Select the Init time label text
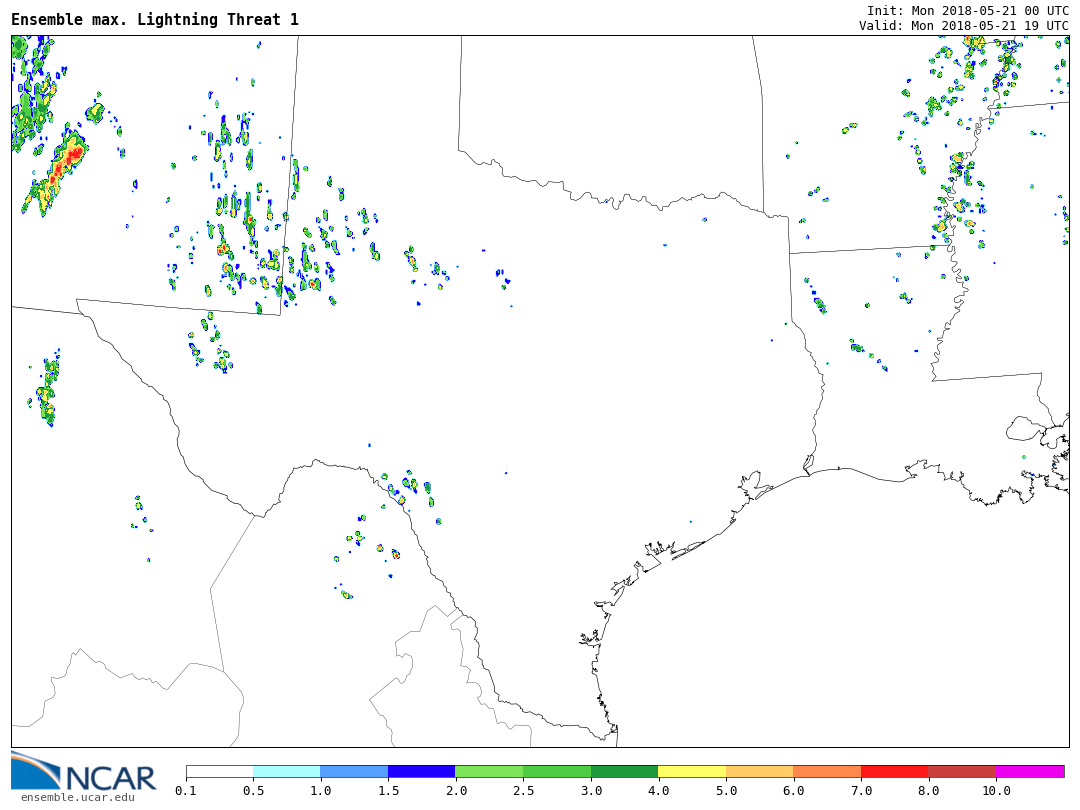1080x810 pixels. coord(967,10)
